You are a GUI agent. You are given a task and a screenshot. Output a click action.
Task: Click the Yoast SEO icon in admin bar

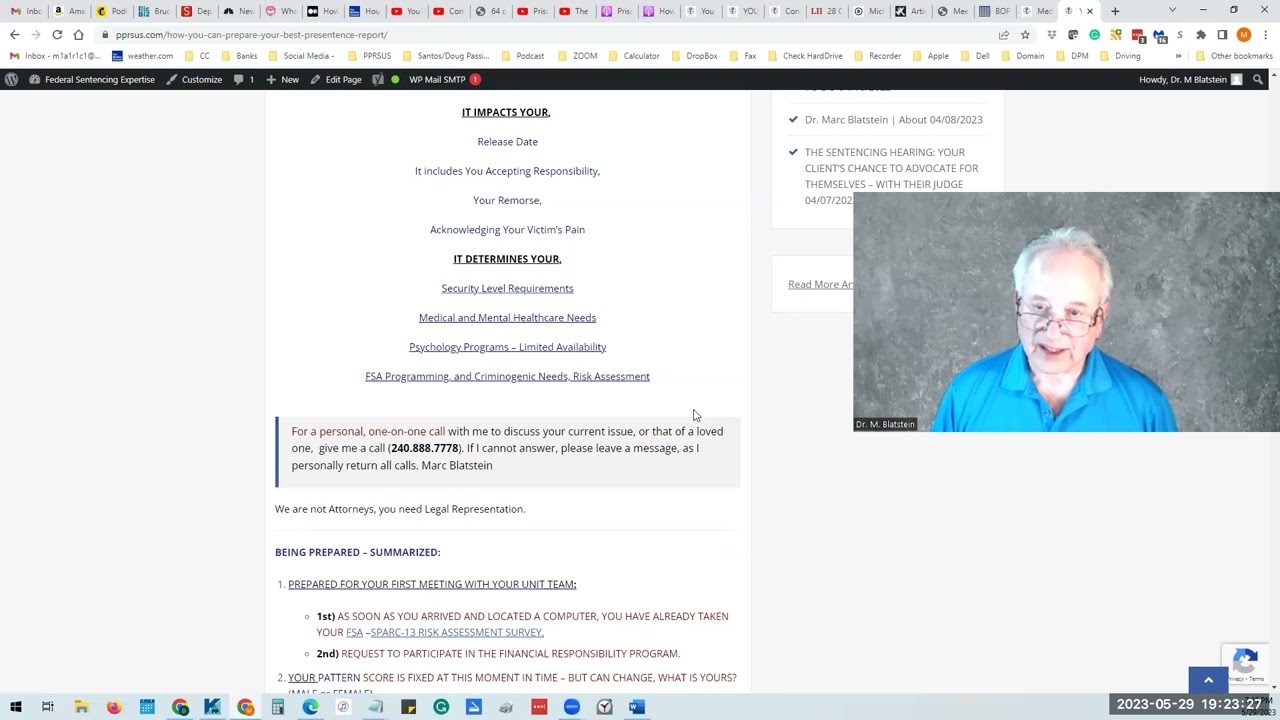coord(378,79)
